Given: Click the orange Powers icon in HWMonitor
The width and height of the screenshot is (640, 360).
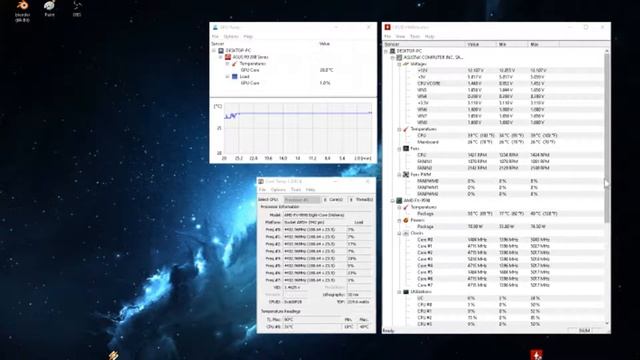Looking at the screenshot, I should [406, 220].
